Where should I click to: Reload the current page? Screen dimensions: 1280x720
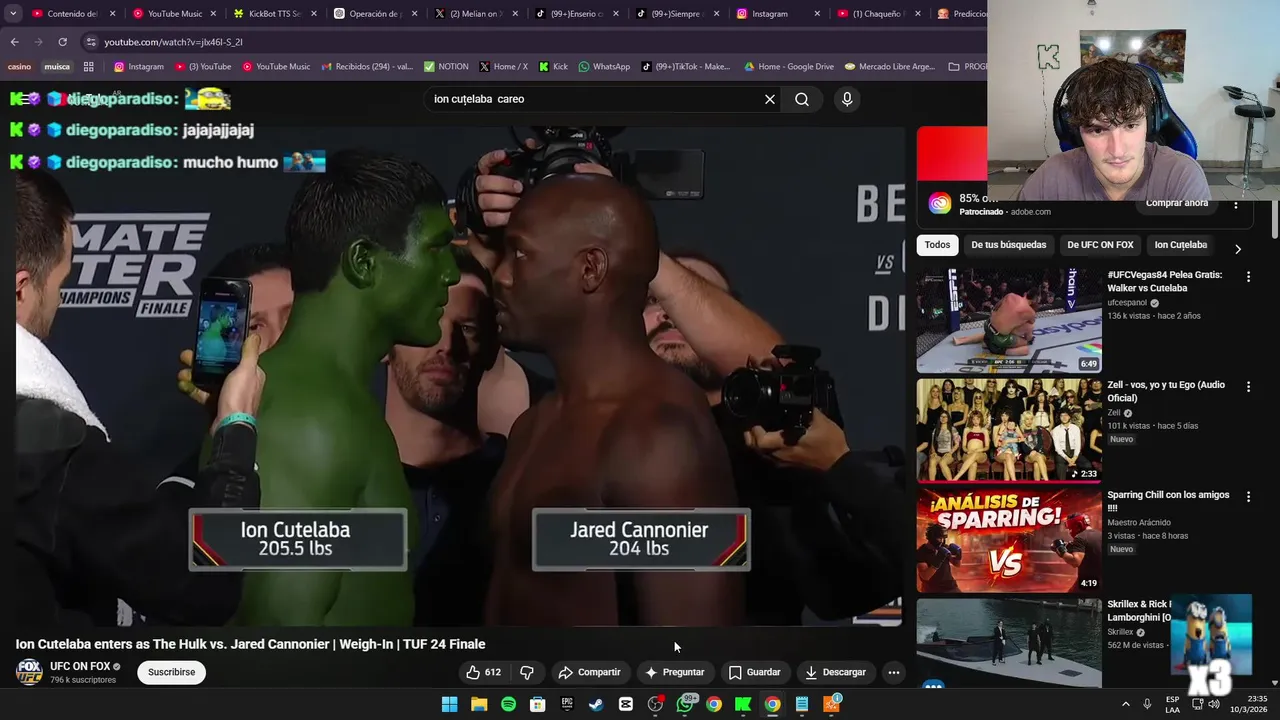pyautogui.click(x=62, y=42)
